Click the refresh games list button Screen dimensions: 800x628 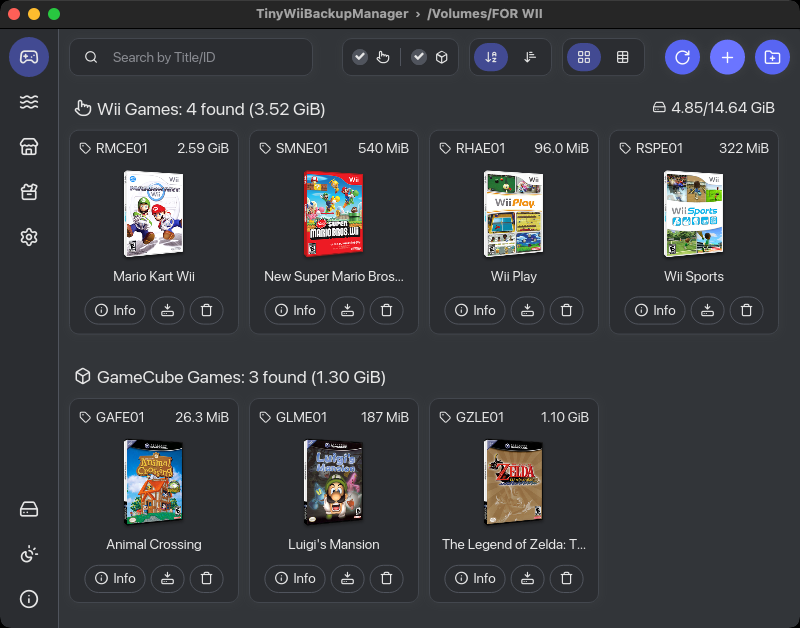(x=682, y=57)
